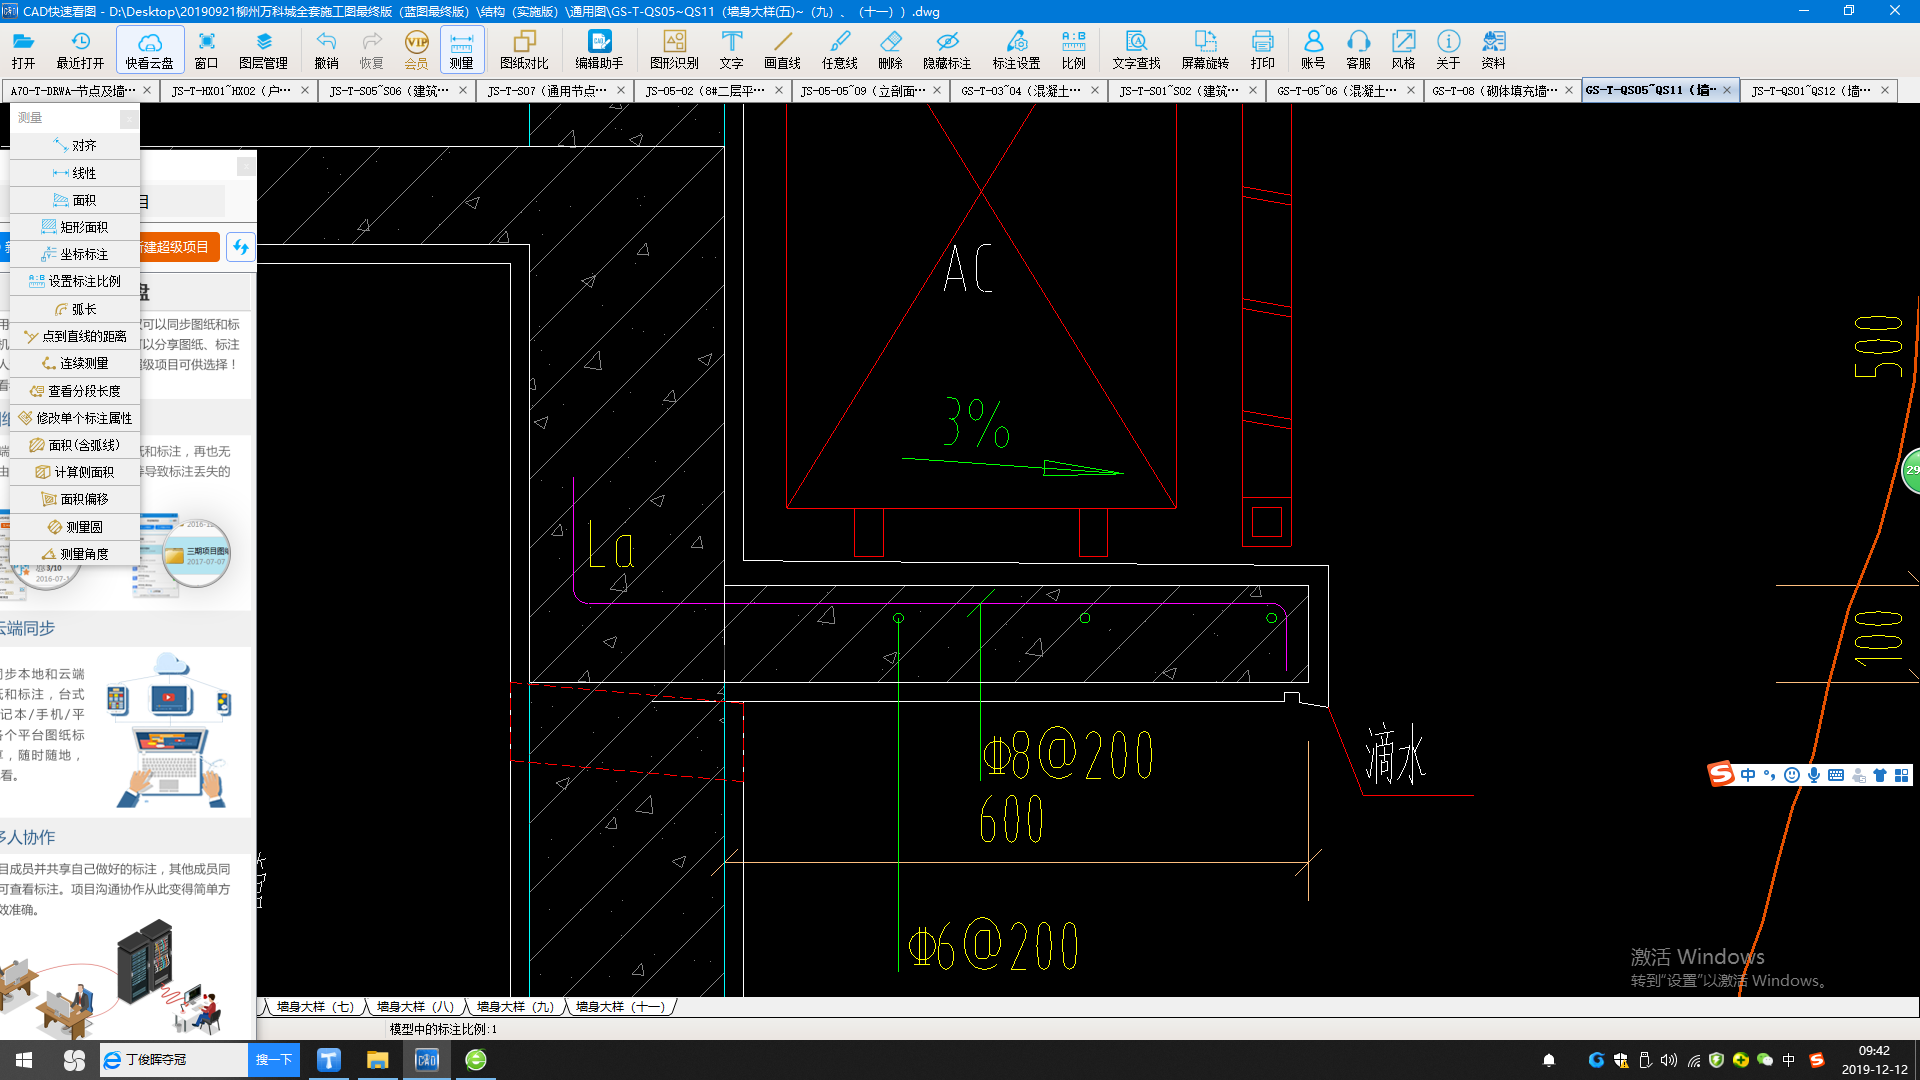Choose 坐标标注 coordinate annotation
This screenshot has width=1920, height=1080.
75,254
